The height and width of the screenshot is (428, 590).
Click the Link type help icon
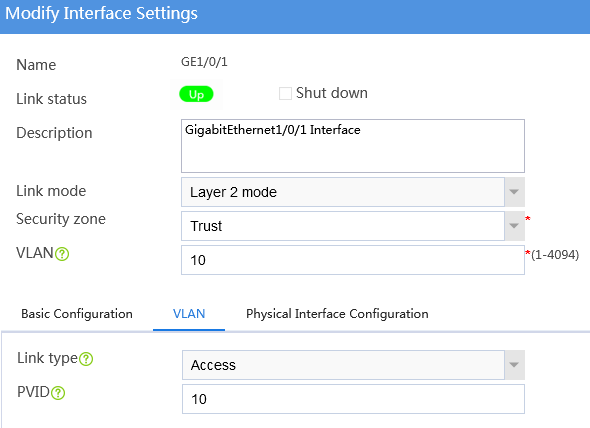click(x=86, y=359)
